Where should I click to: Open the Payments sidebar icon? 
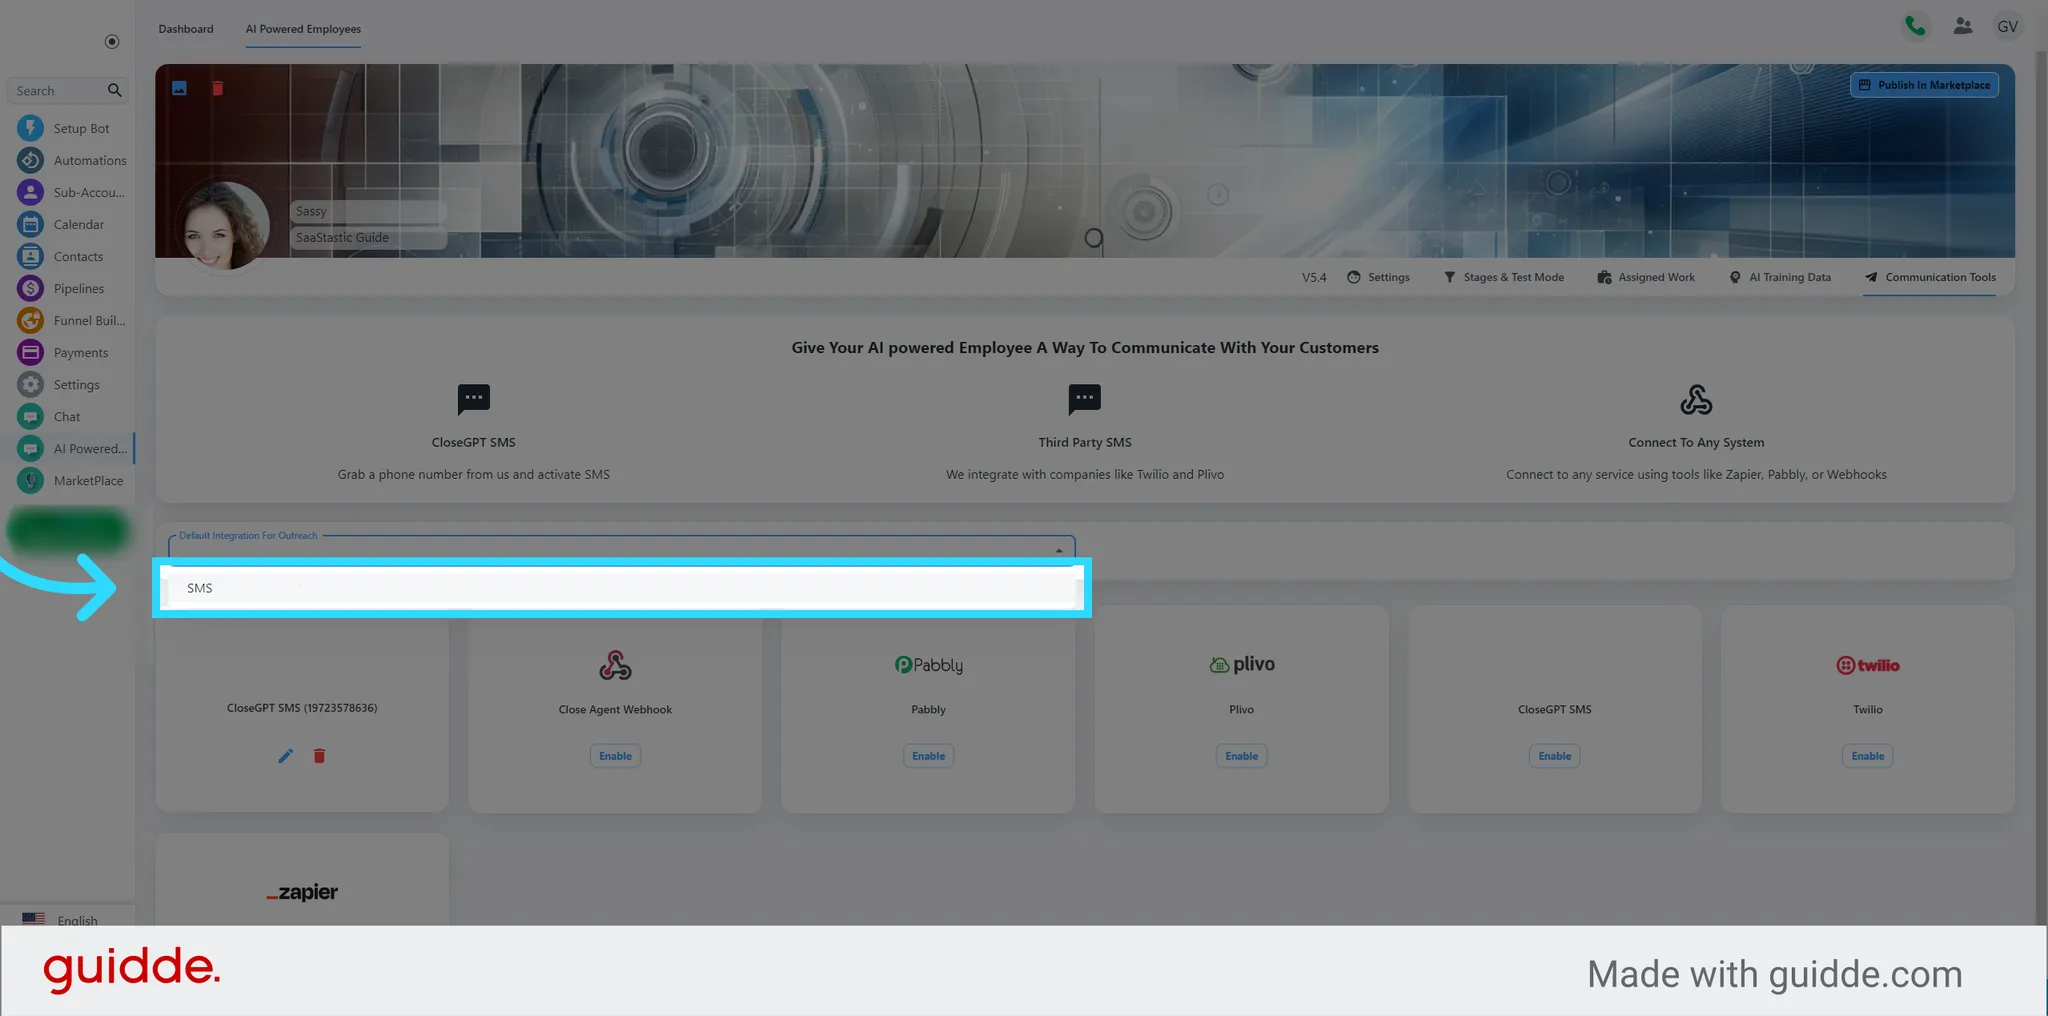(30, 352)
